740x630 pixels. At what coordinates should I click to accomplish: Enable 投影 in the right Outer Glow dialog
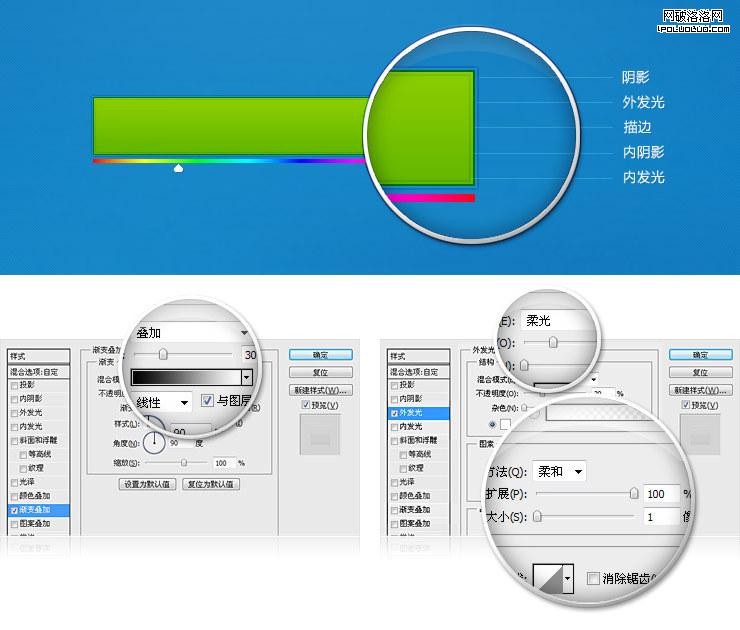coord(394,386)
